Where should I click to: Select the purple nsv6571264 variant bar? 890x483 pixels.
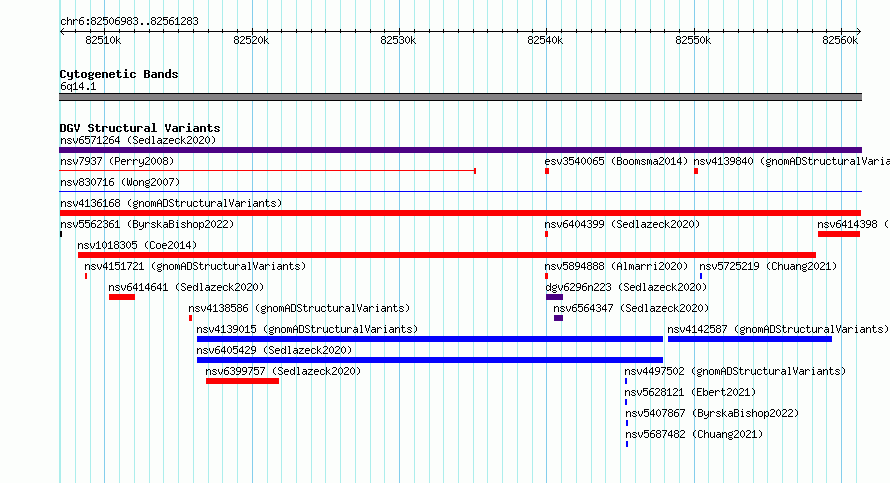click(460, 150)
